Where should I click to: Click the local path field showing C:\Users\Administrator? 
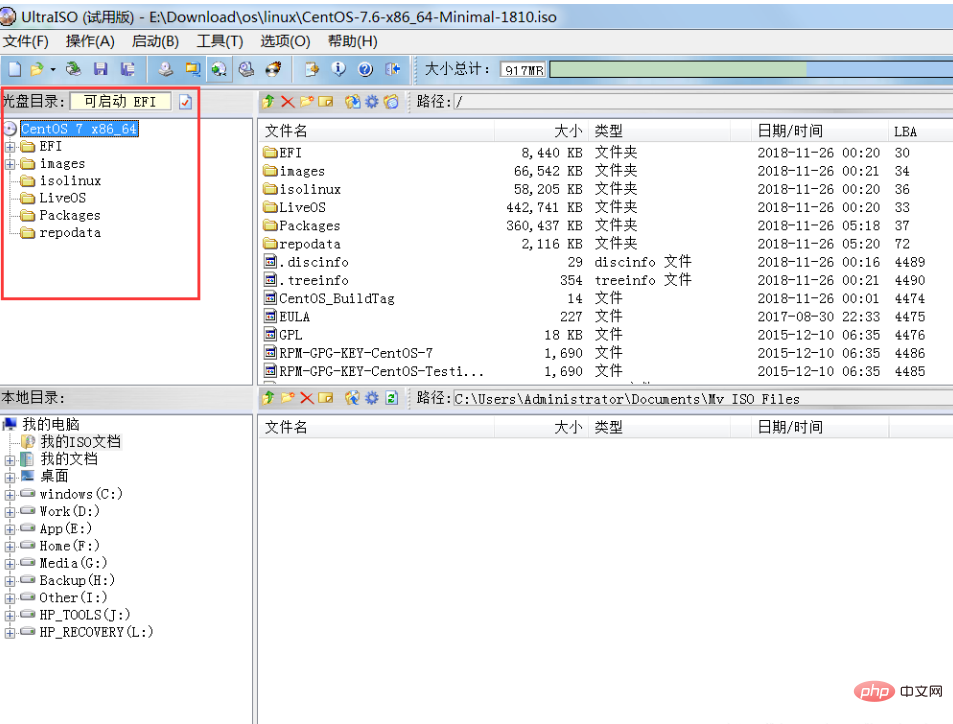[703, 399]
